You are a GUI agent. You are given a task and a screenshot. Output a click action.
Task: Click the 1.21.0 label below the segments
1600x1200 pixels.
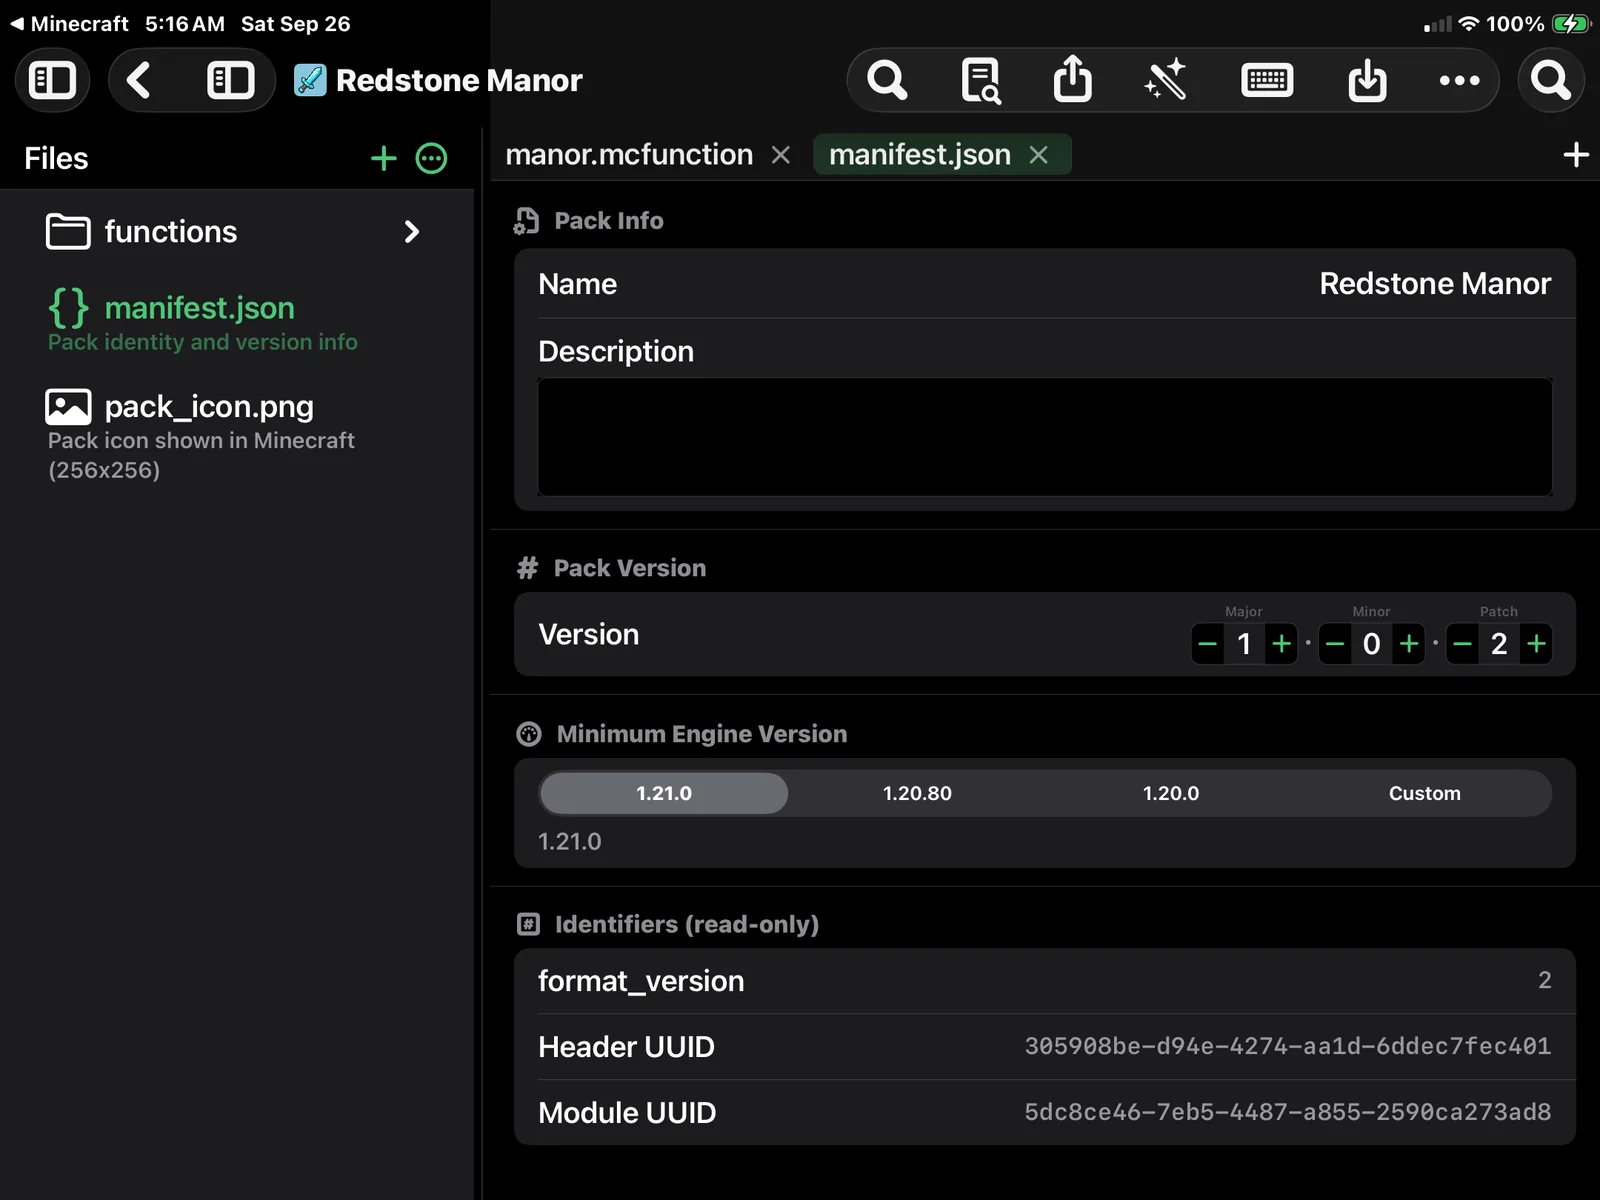click(570, 842)
